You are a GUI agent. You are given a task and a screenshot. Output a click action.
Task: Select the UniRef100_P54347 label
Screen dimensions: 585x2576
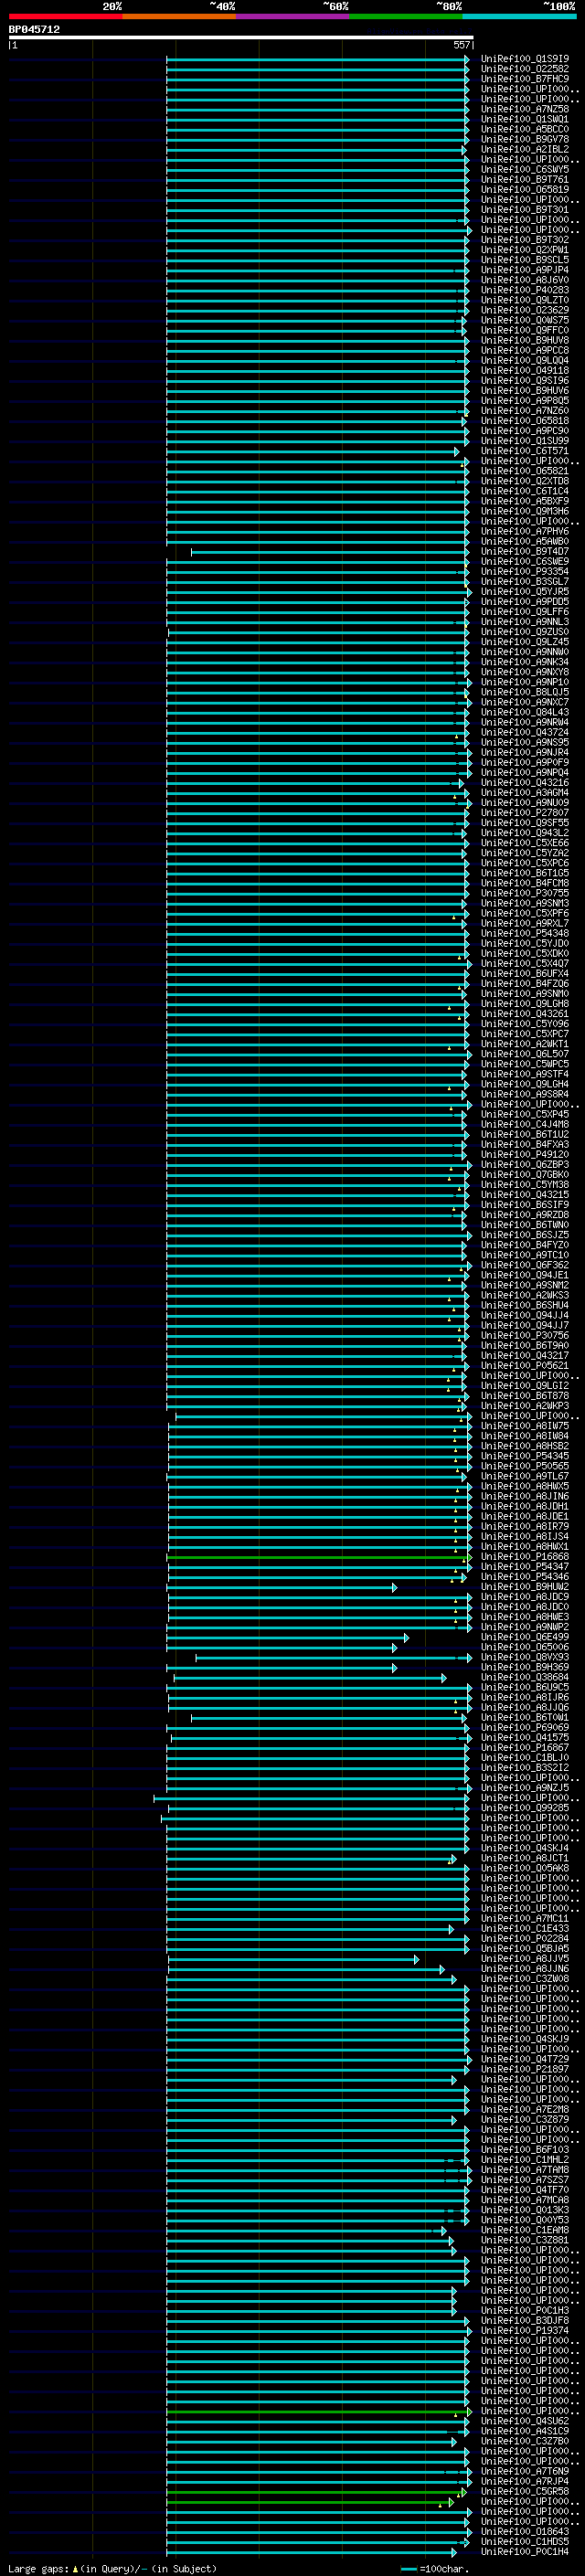(x=525, y=1567)
